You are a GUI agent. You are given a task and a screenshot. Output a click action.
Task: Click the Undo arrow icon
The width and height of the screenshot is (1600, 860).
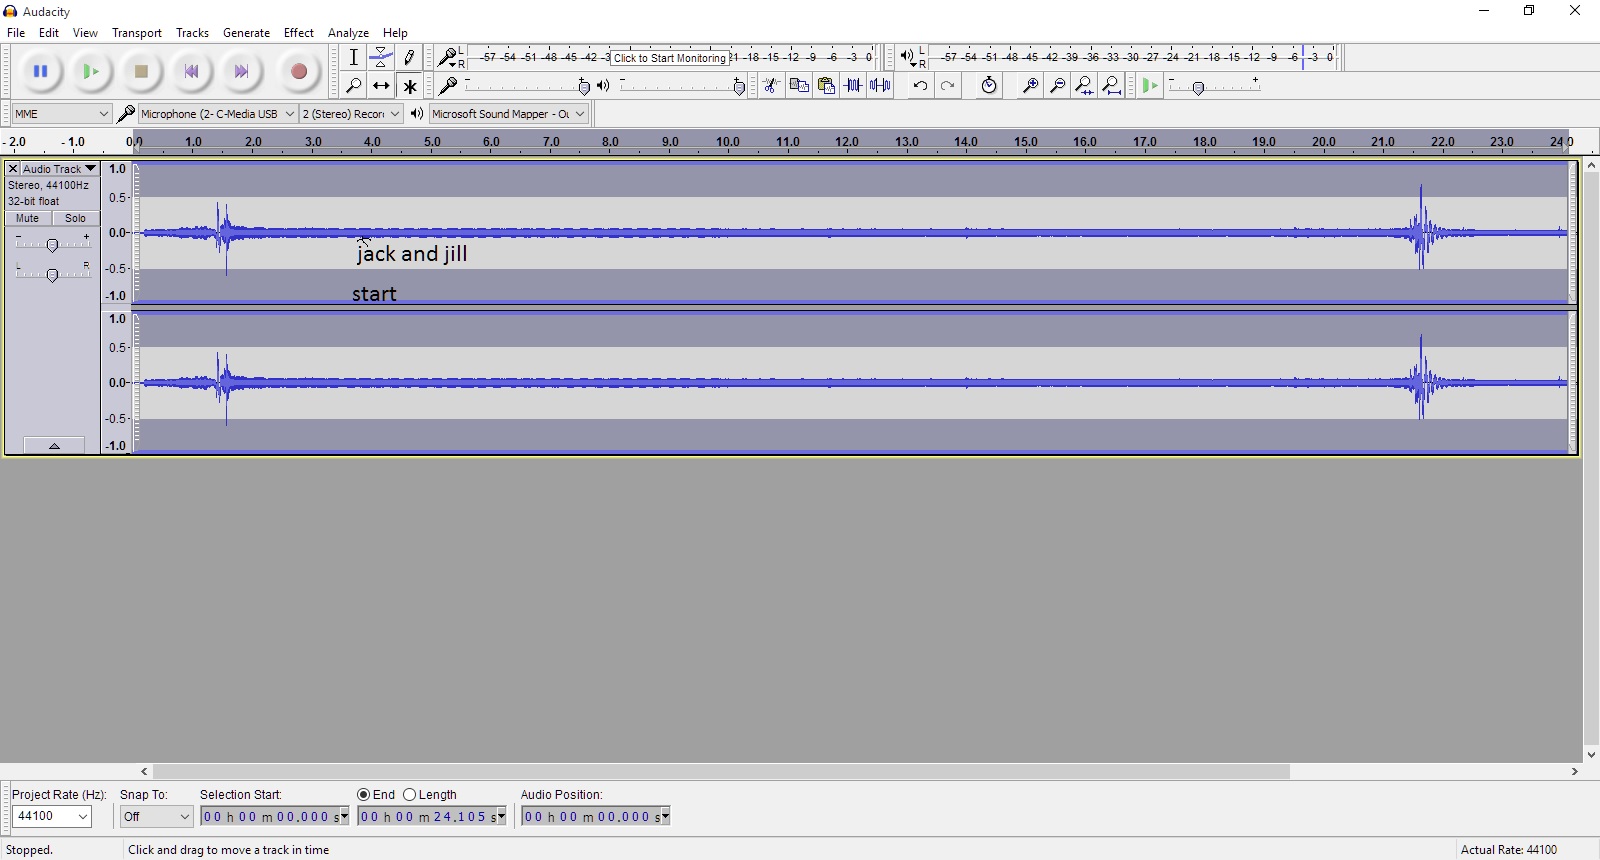coord(920,86)
